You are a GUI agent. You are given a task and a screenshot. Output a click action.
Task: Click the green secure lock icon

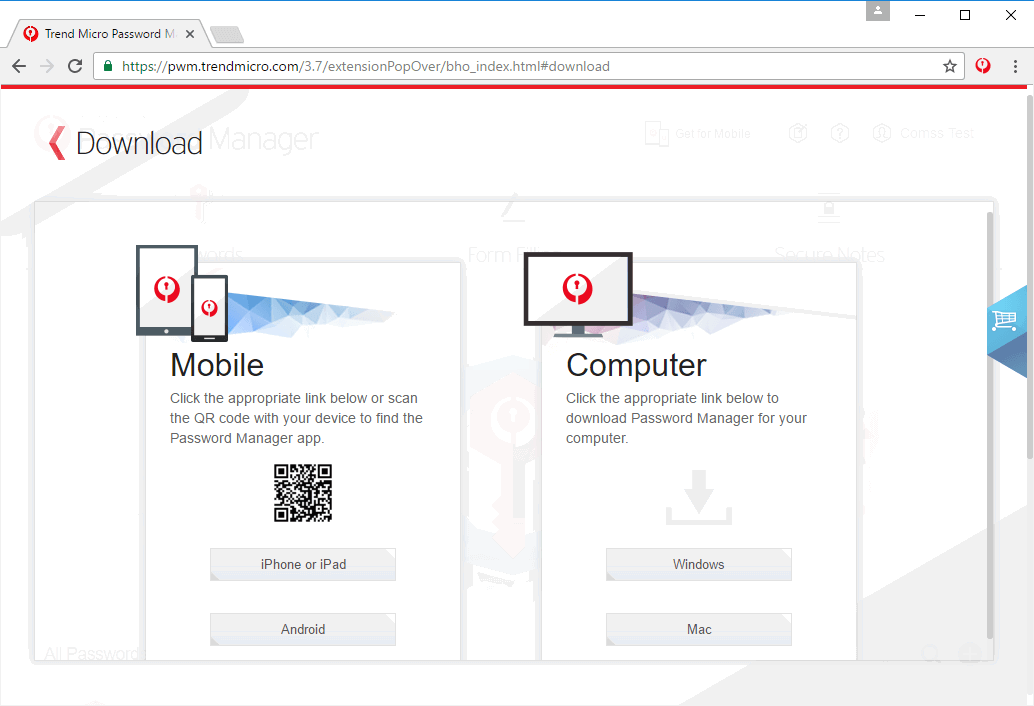(x=108, y=66)
